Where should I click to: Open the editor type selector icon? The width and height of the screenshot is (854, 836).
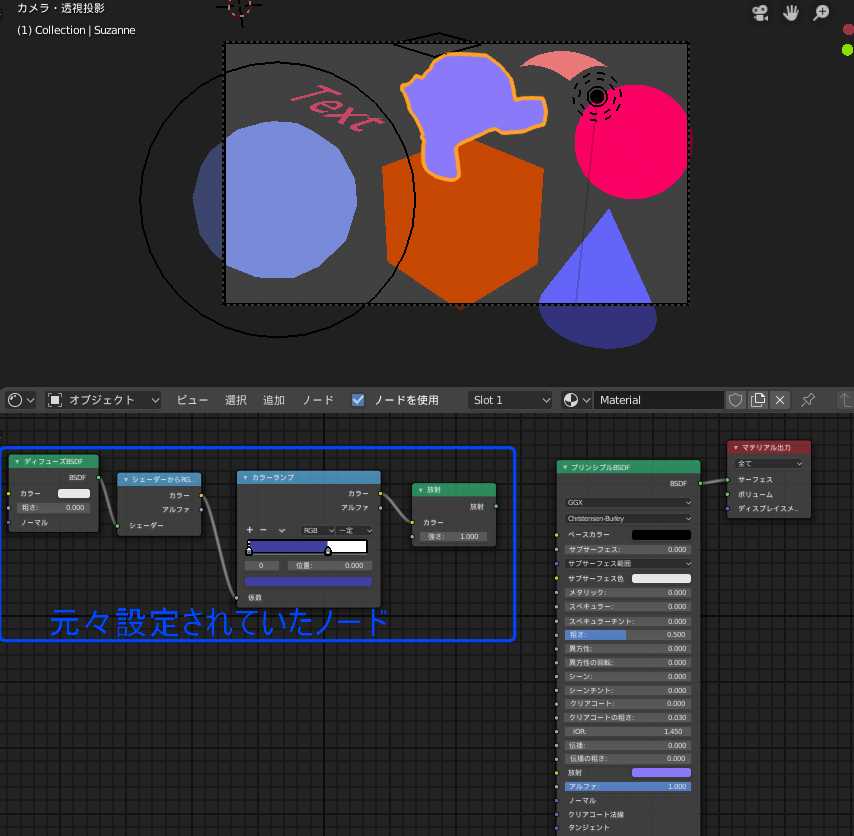21,400
